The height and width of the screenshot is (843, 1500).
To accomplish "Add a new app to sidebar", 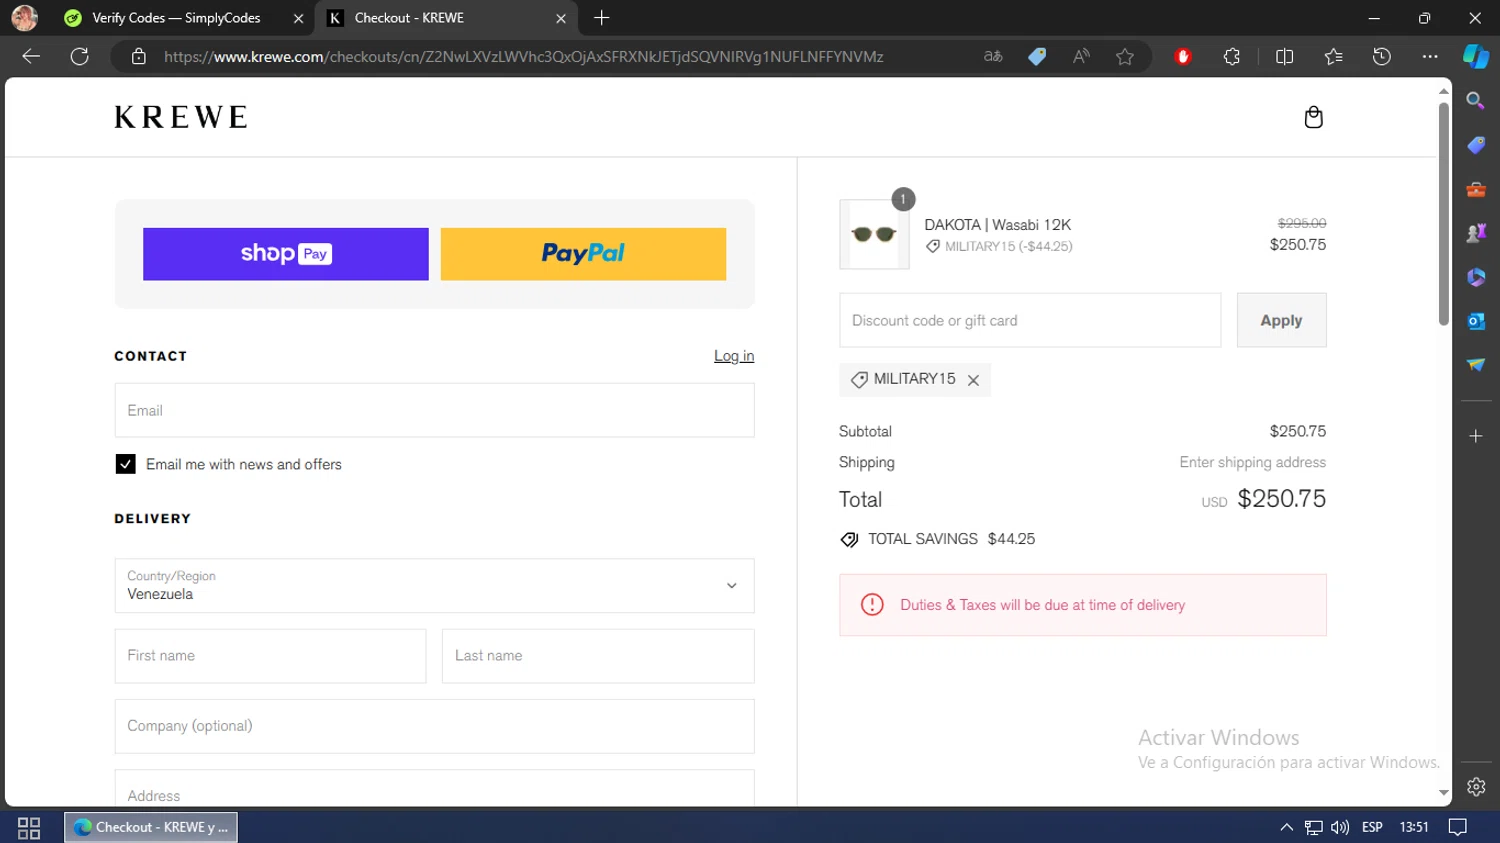I will point(1476,436).
